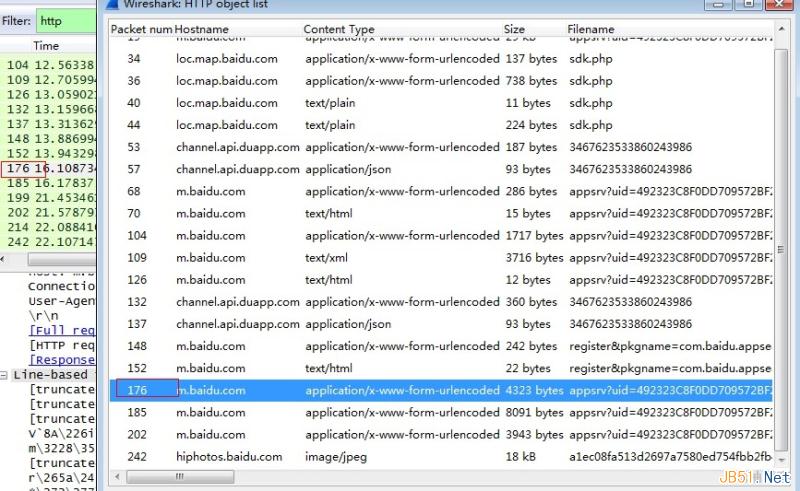Screen dimensions: 800x491
Task: Select packet 109 text/xml row
Action: (x=441, y=258)
